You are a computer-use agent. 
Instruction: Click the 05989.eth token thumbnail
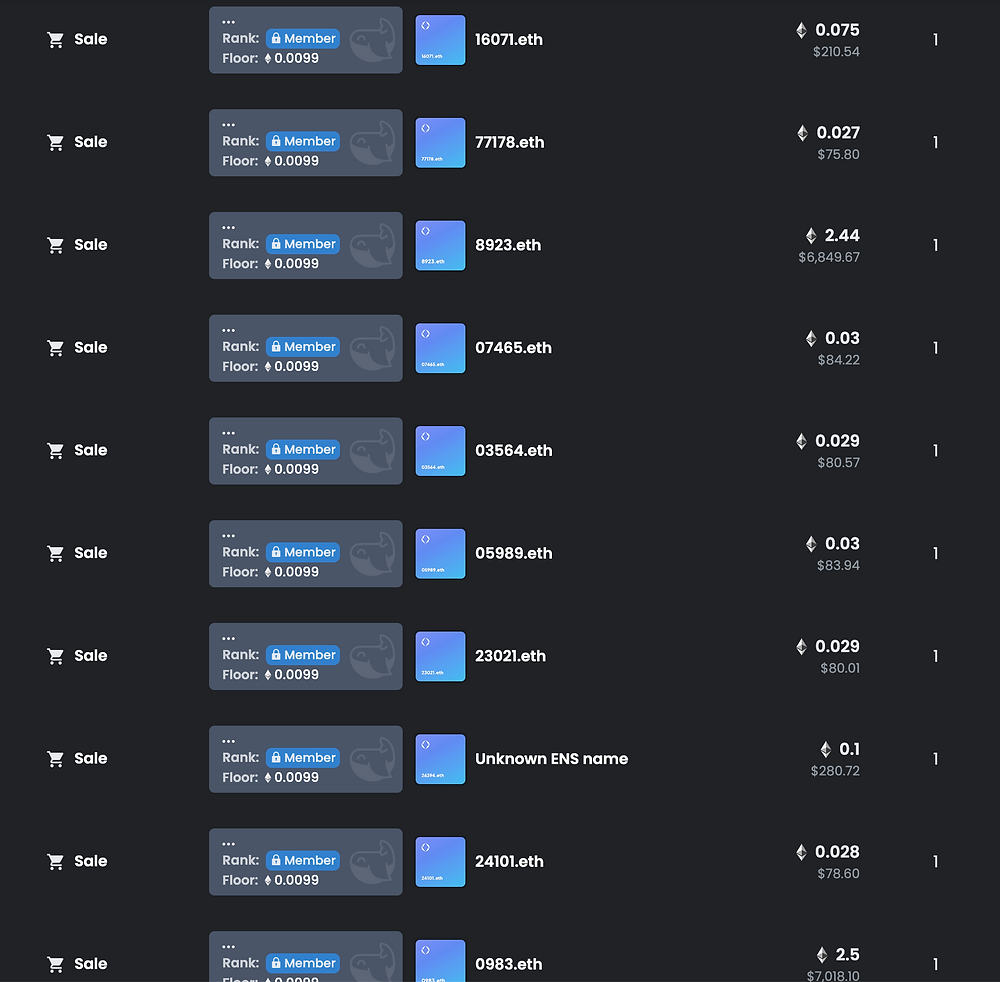[440, 553]
